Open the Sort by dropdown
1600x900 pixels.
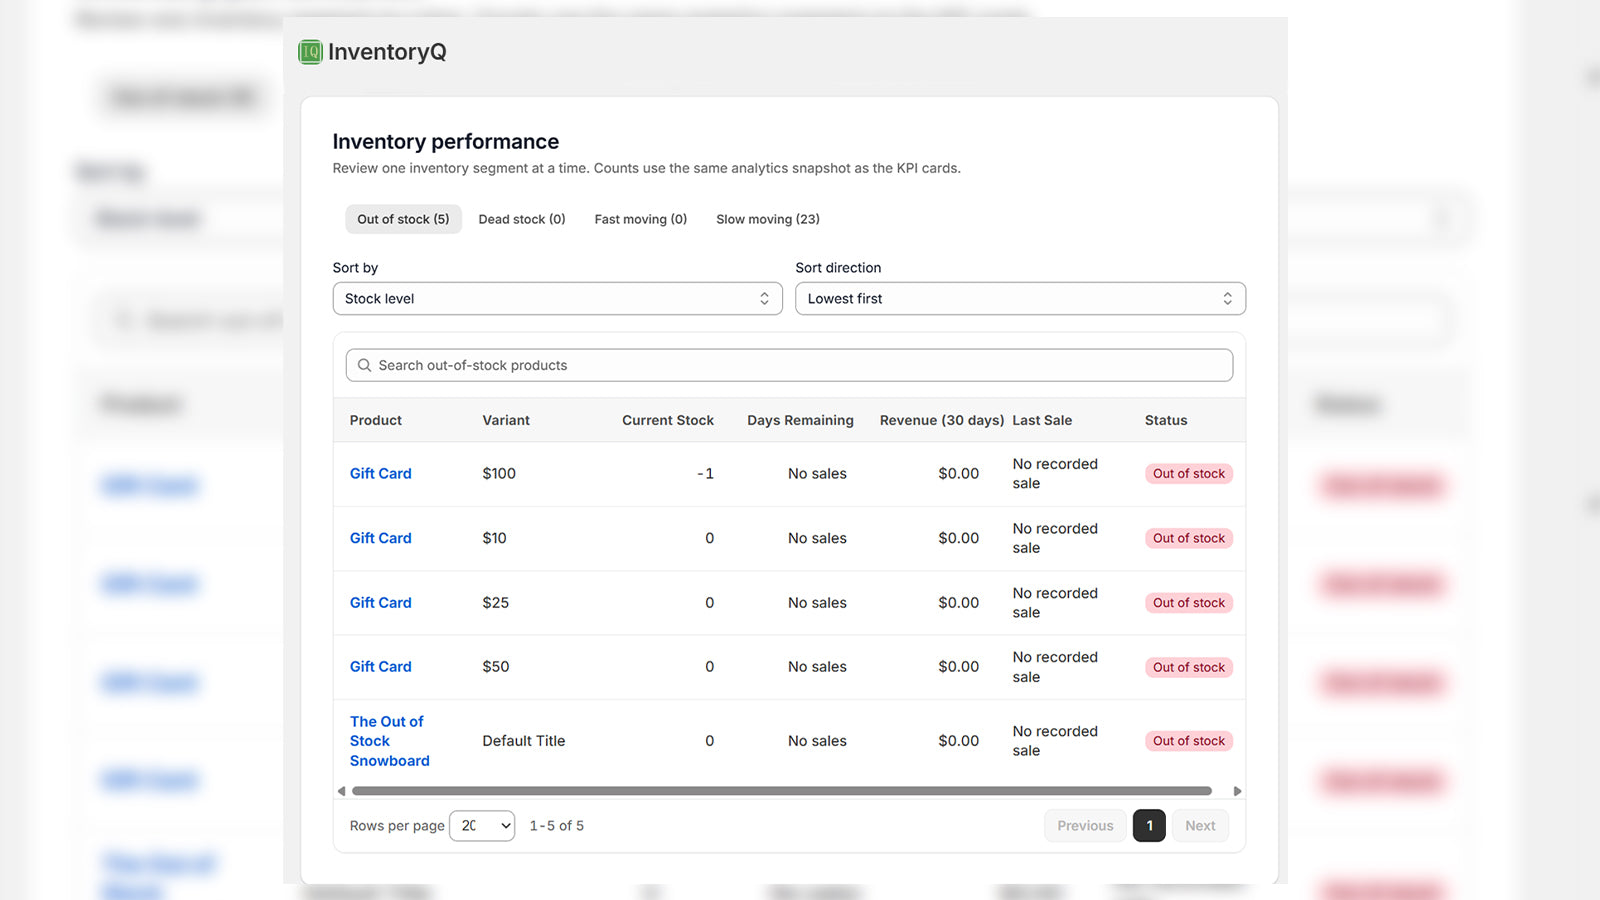coord(557,298)
